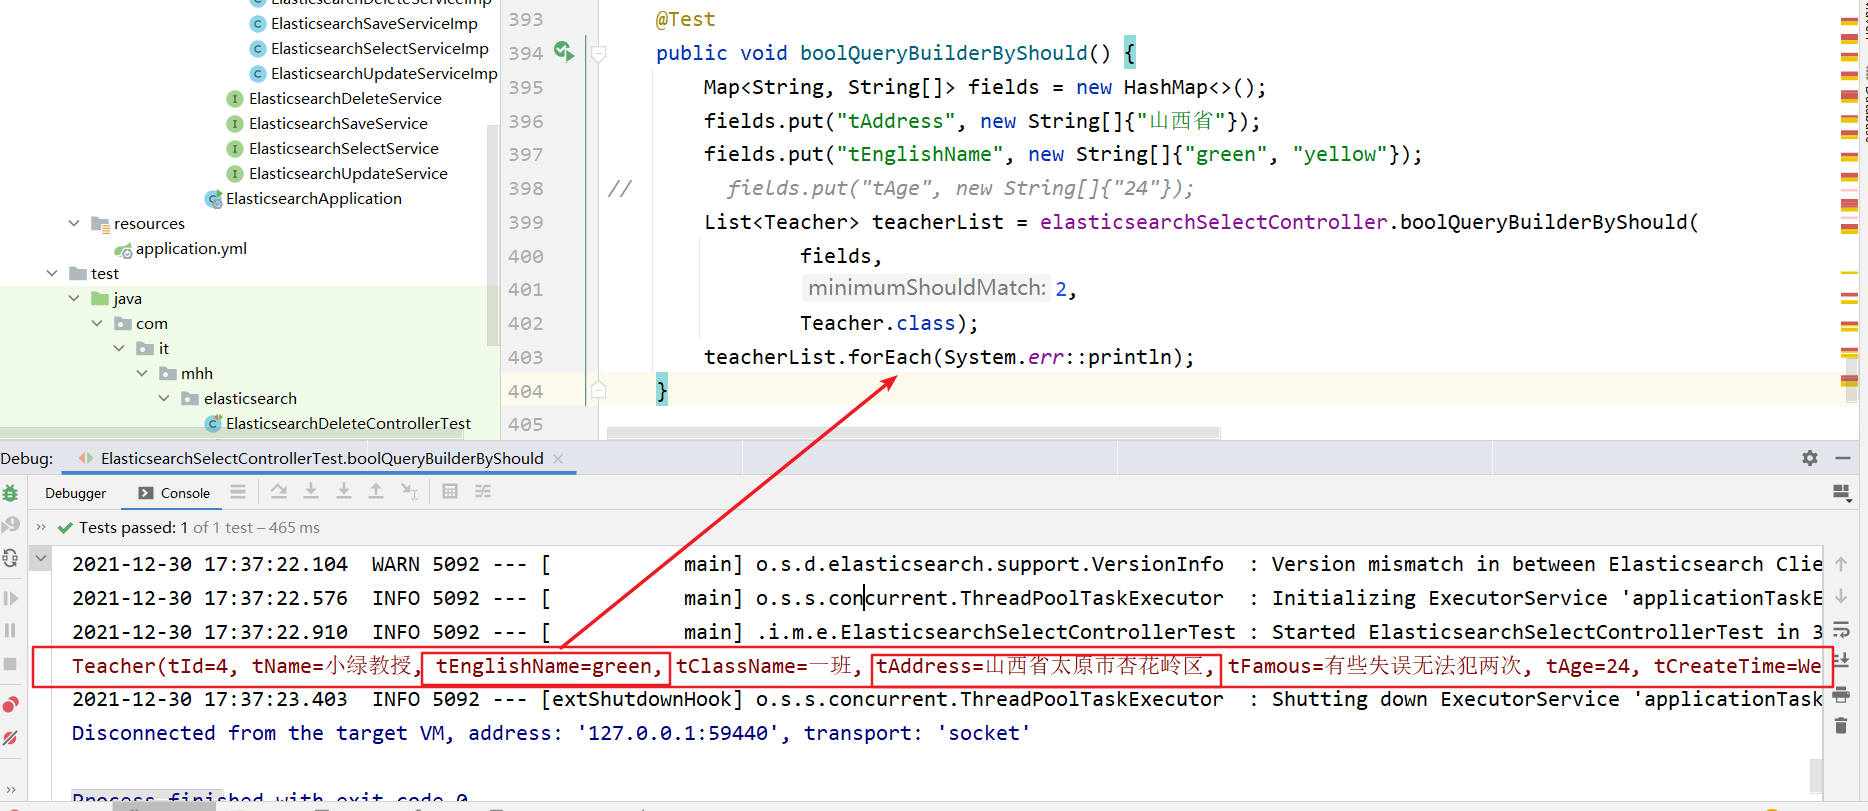Viewport: 1868px width, 811px height.
Task: Click the console fold arrow beside first log line
Action: pos(41,558)
